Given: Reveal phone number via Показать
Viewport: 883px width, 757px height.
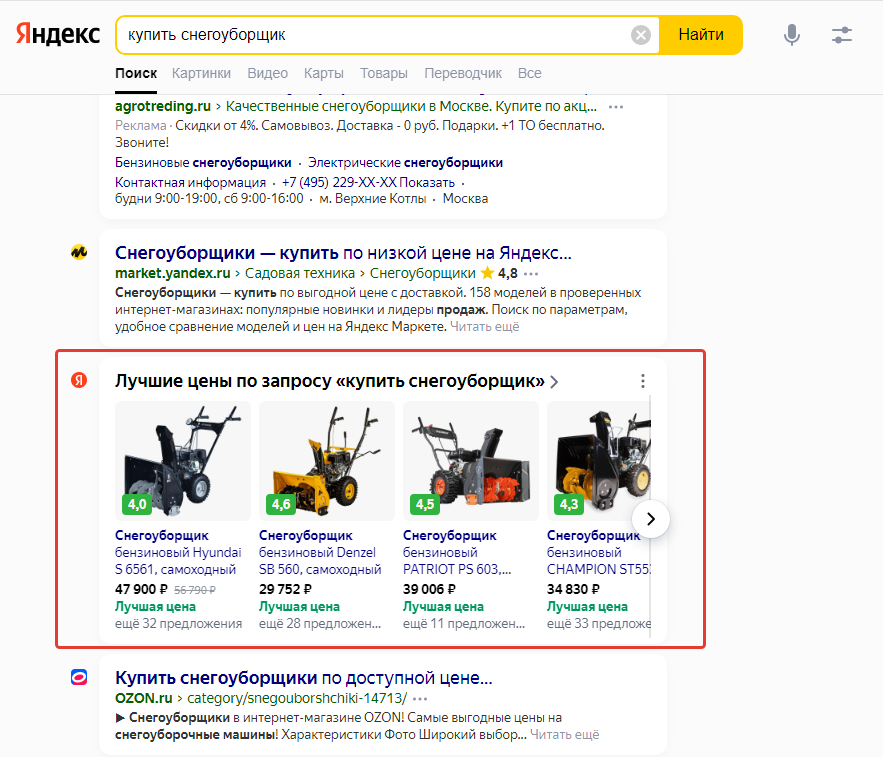Looking at the screenshot, I should tap(429, 182).
